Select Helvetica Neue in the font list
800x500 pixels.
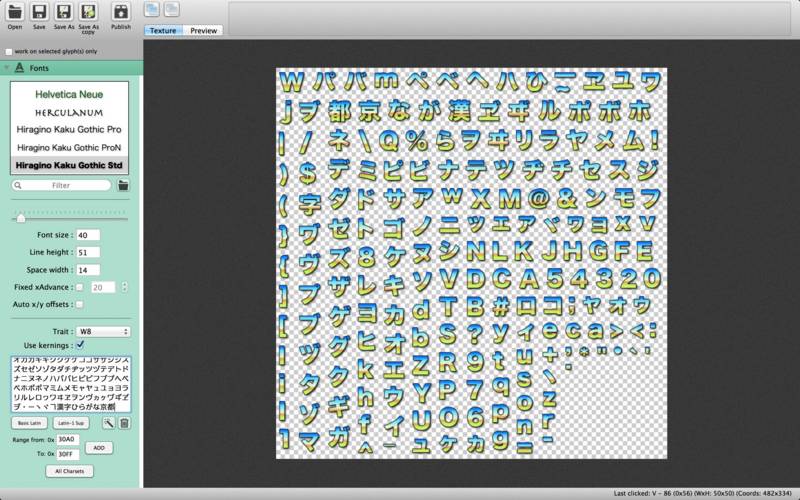coord(69,94)
